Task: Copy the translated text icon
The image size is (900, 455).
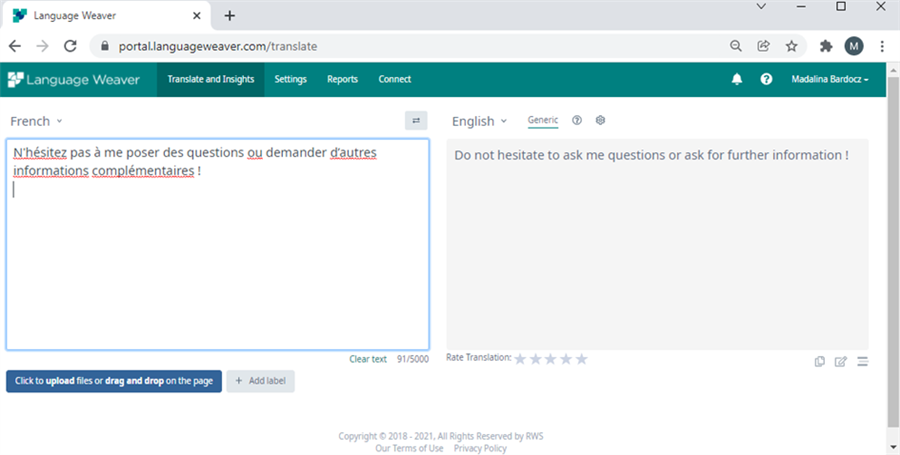Action: pyautogui.click(x=819, y=361)
